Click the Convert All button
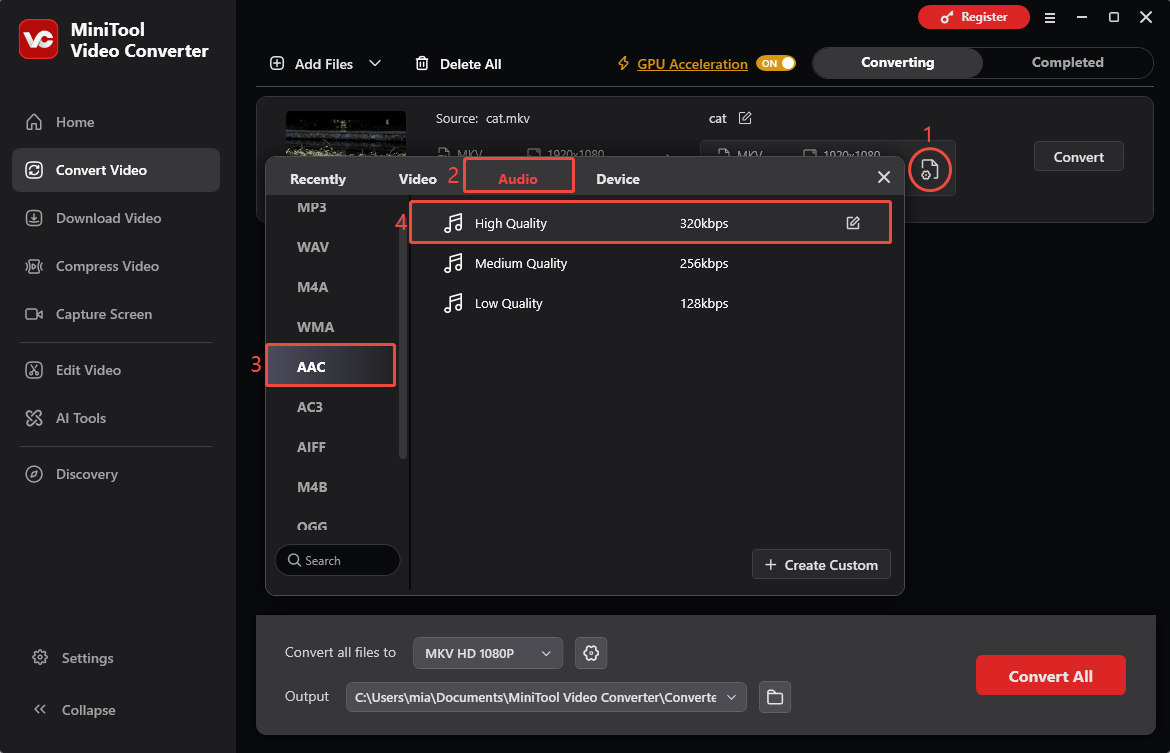The image size is (1170, 753). 1050,675
